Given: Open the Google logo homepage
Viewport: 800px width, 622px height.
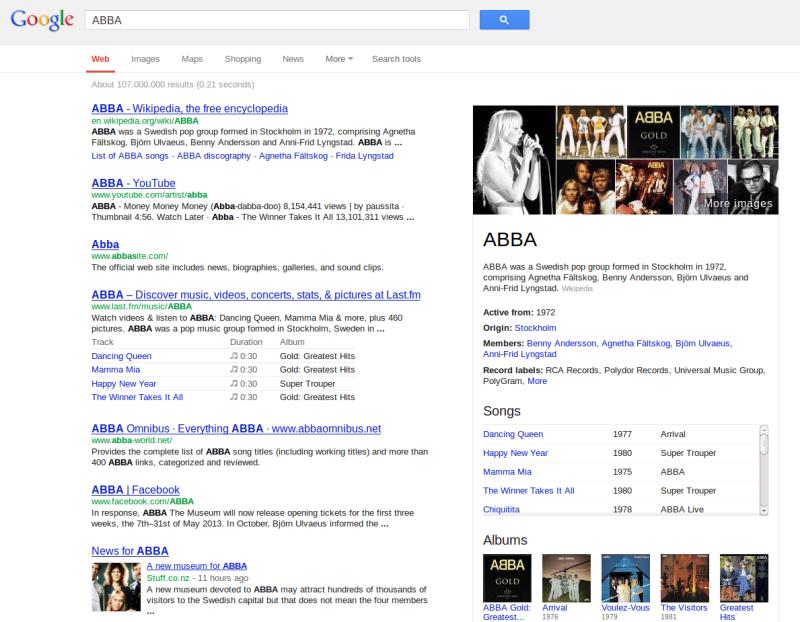Looking at the screenshot, I should pyautogui.click(x=42, y=20).
